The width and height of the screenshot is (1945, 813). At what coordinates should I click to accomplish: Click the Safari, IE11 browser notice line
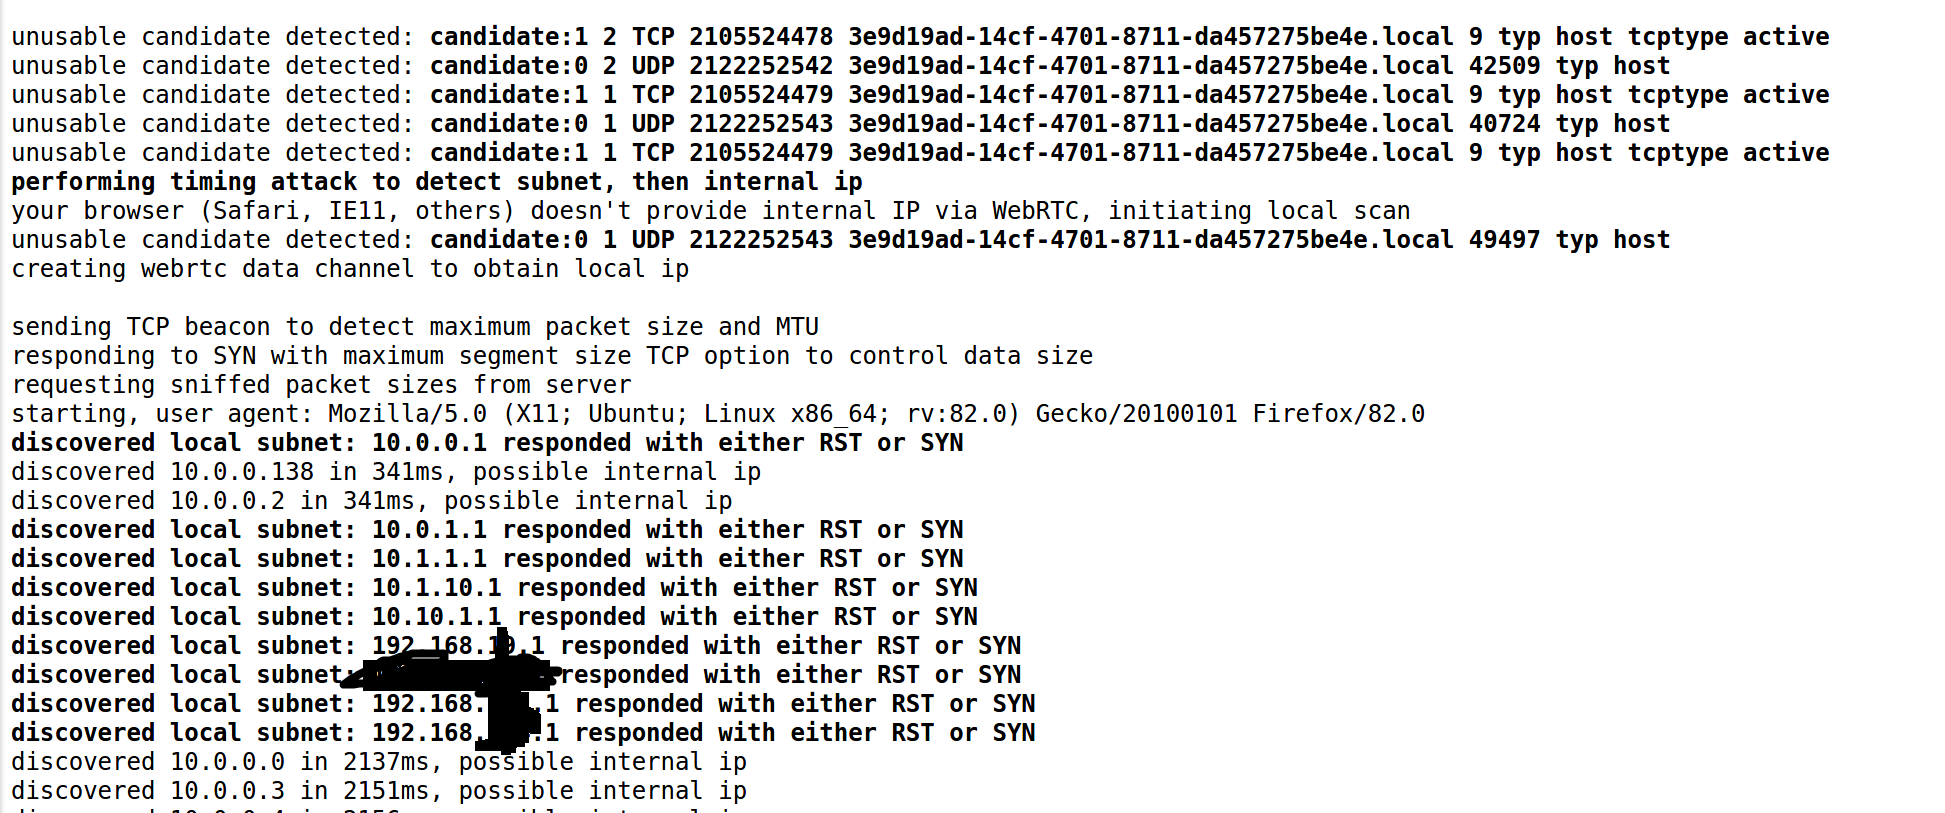point(710,211)
